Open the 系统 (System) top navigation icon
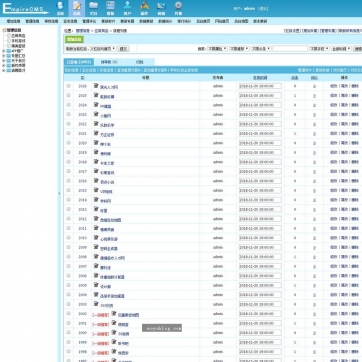This screenshot has height=362, width=362. tap(60, 8)
